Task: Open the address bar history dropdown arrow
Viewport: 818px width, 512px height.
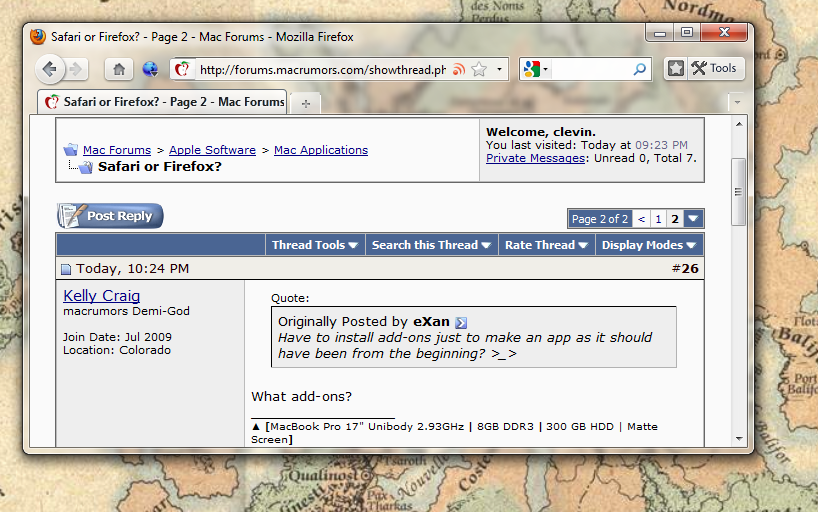Action: (x=499, y=69)
